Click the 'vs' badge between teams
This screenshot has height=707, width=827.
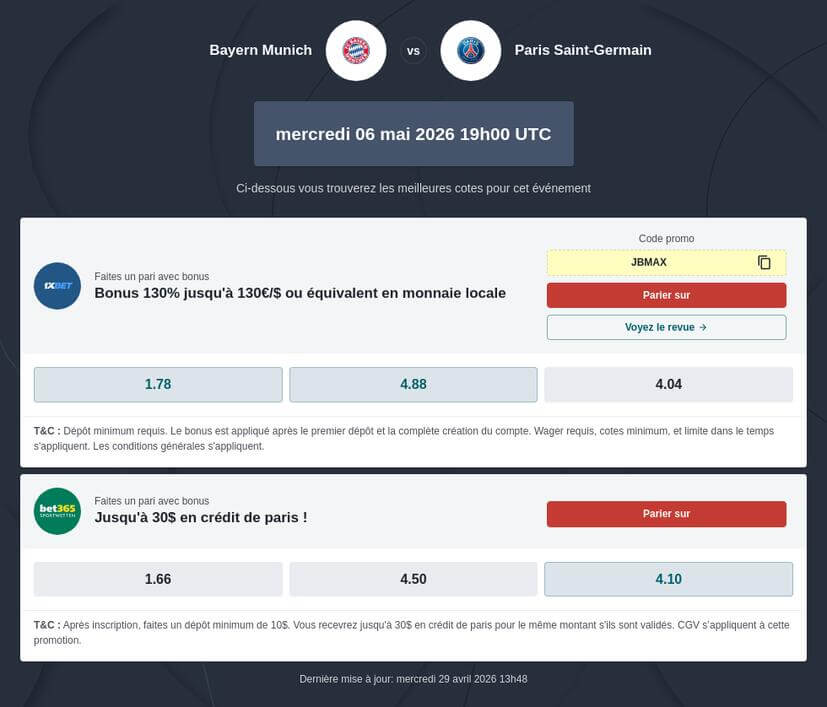[x=413, y=50]
